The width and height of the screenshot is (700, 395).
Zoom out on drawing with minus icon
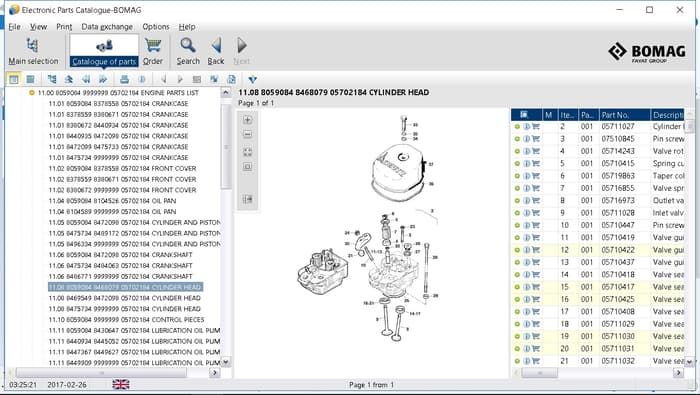click(x=248, y=134)
